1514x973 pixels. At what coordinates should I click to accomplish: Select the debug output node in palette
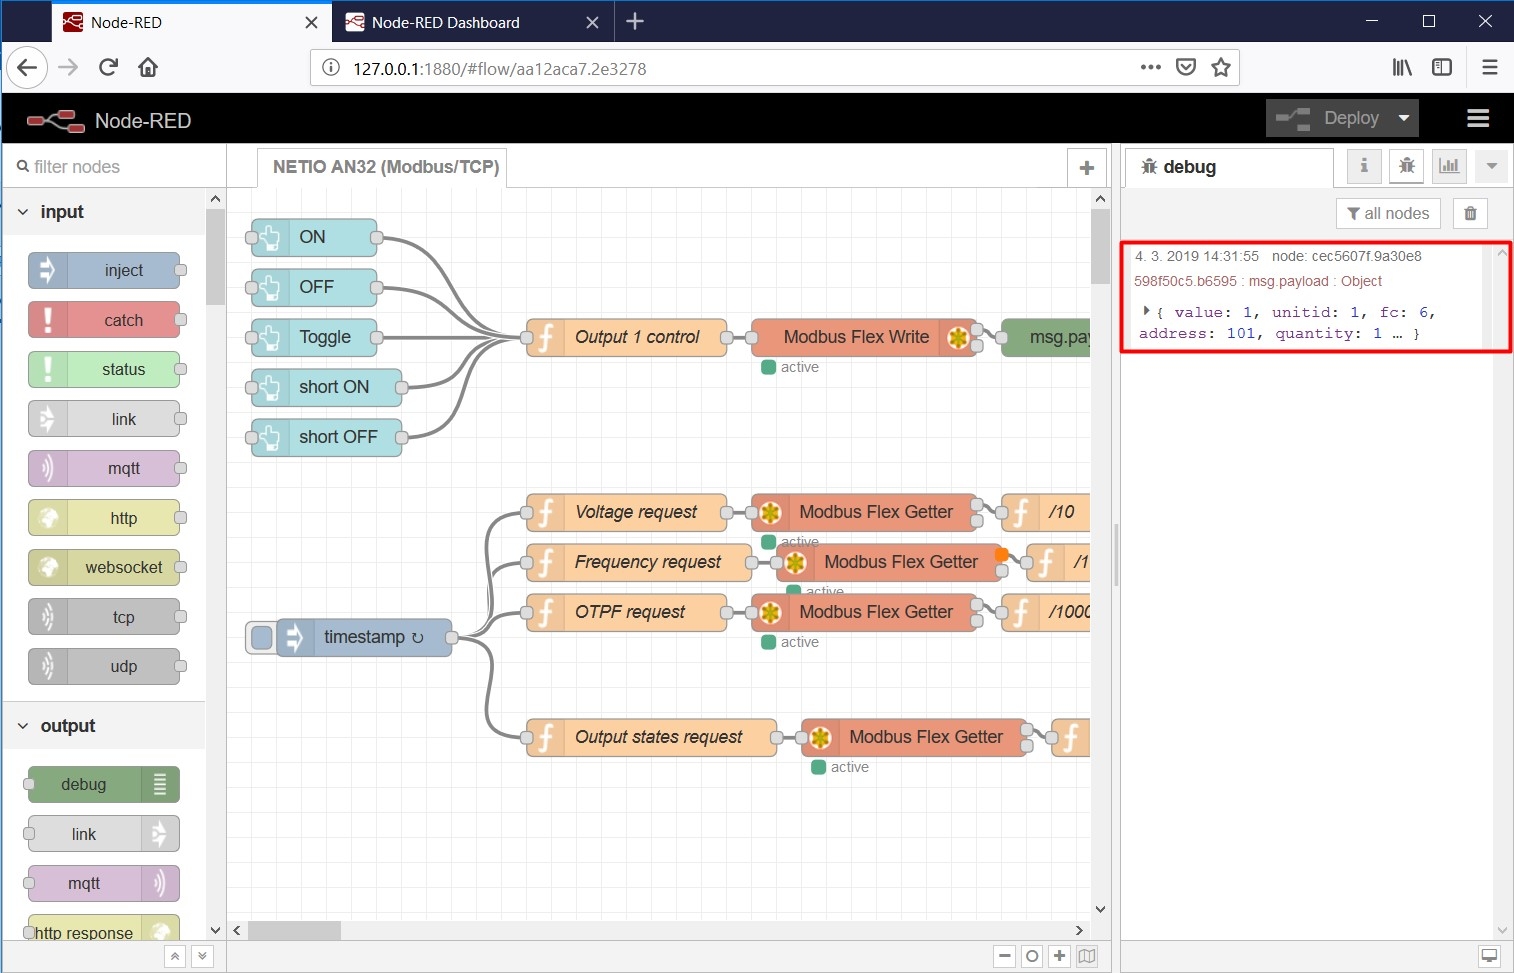pos(104,784)
